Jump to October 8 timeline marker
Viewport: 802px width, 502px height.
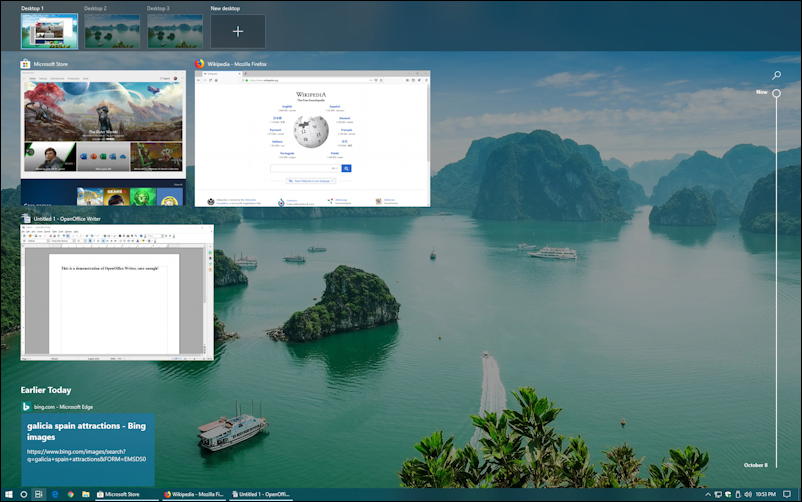[x=755, y=465]
